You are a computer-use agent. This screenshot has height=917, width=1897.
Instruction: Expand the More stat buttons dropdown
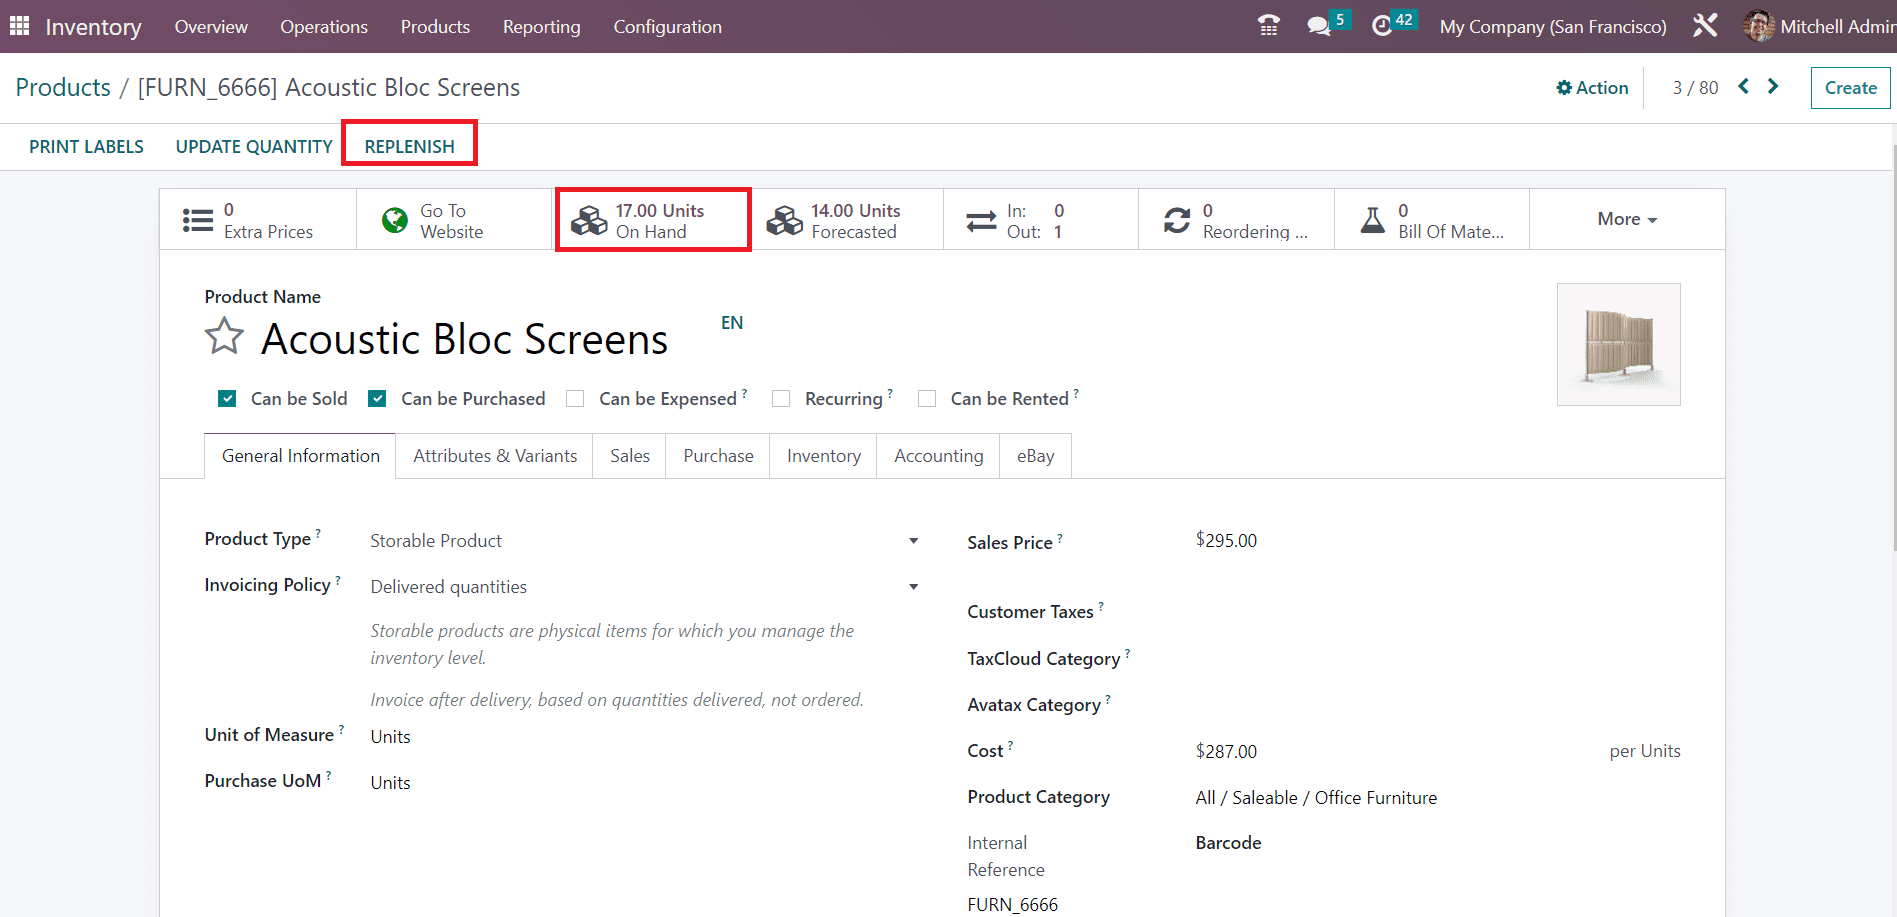point(1626,219)
